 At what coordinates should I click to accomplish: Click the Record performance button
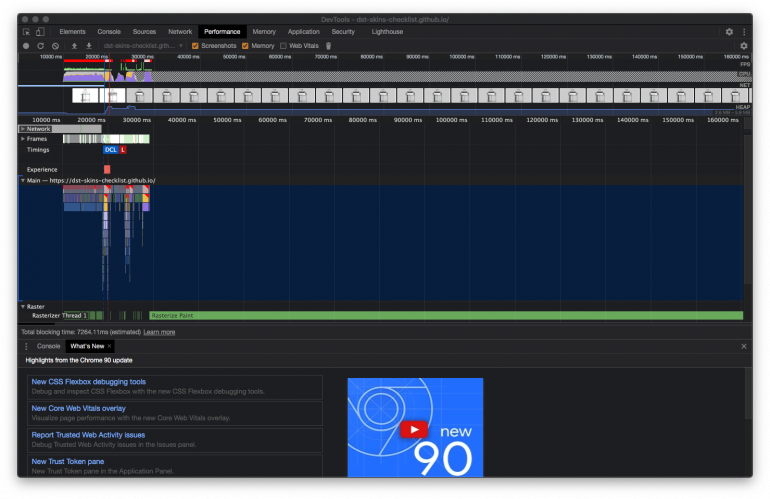click(x=26, y=45)
